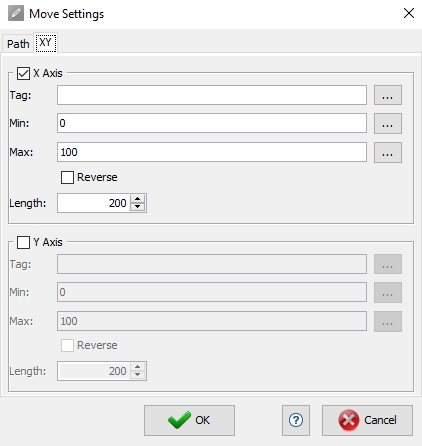Viewport: 422px width, 446px height.
Task: Toggle Reverse under X Axis
Action: tap(67, 177)
